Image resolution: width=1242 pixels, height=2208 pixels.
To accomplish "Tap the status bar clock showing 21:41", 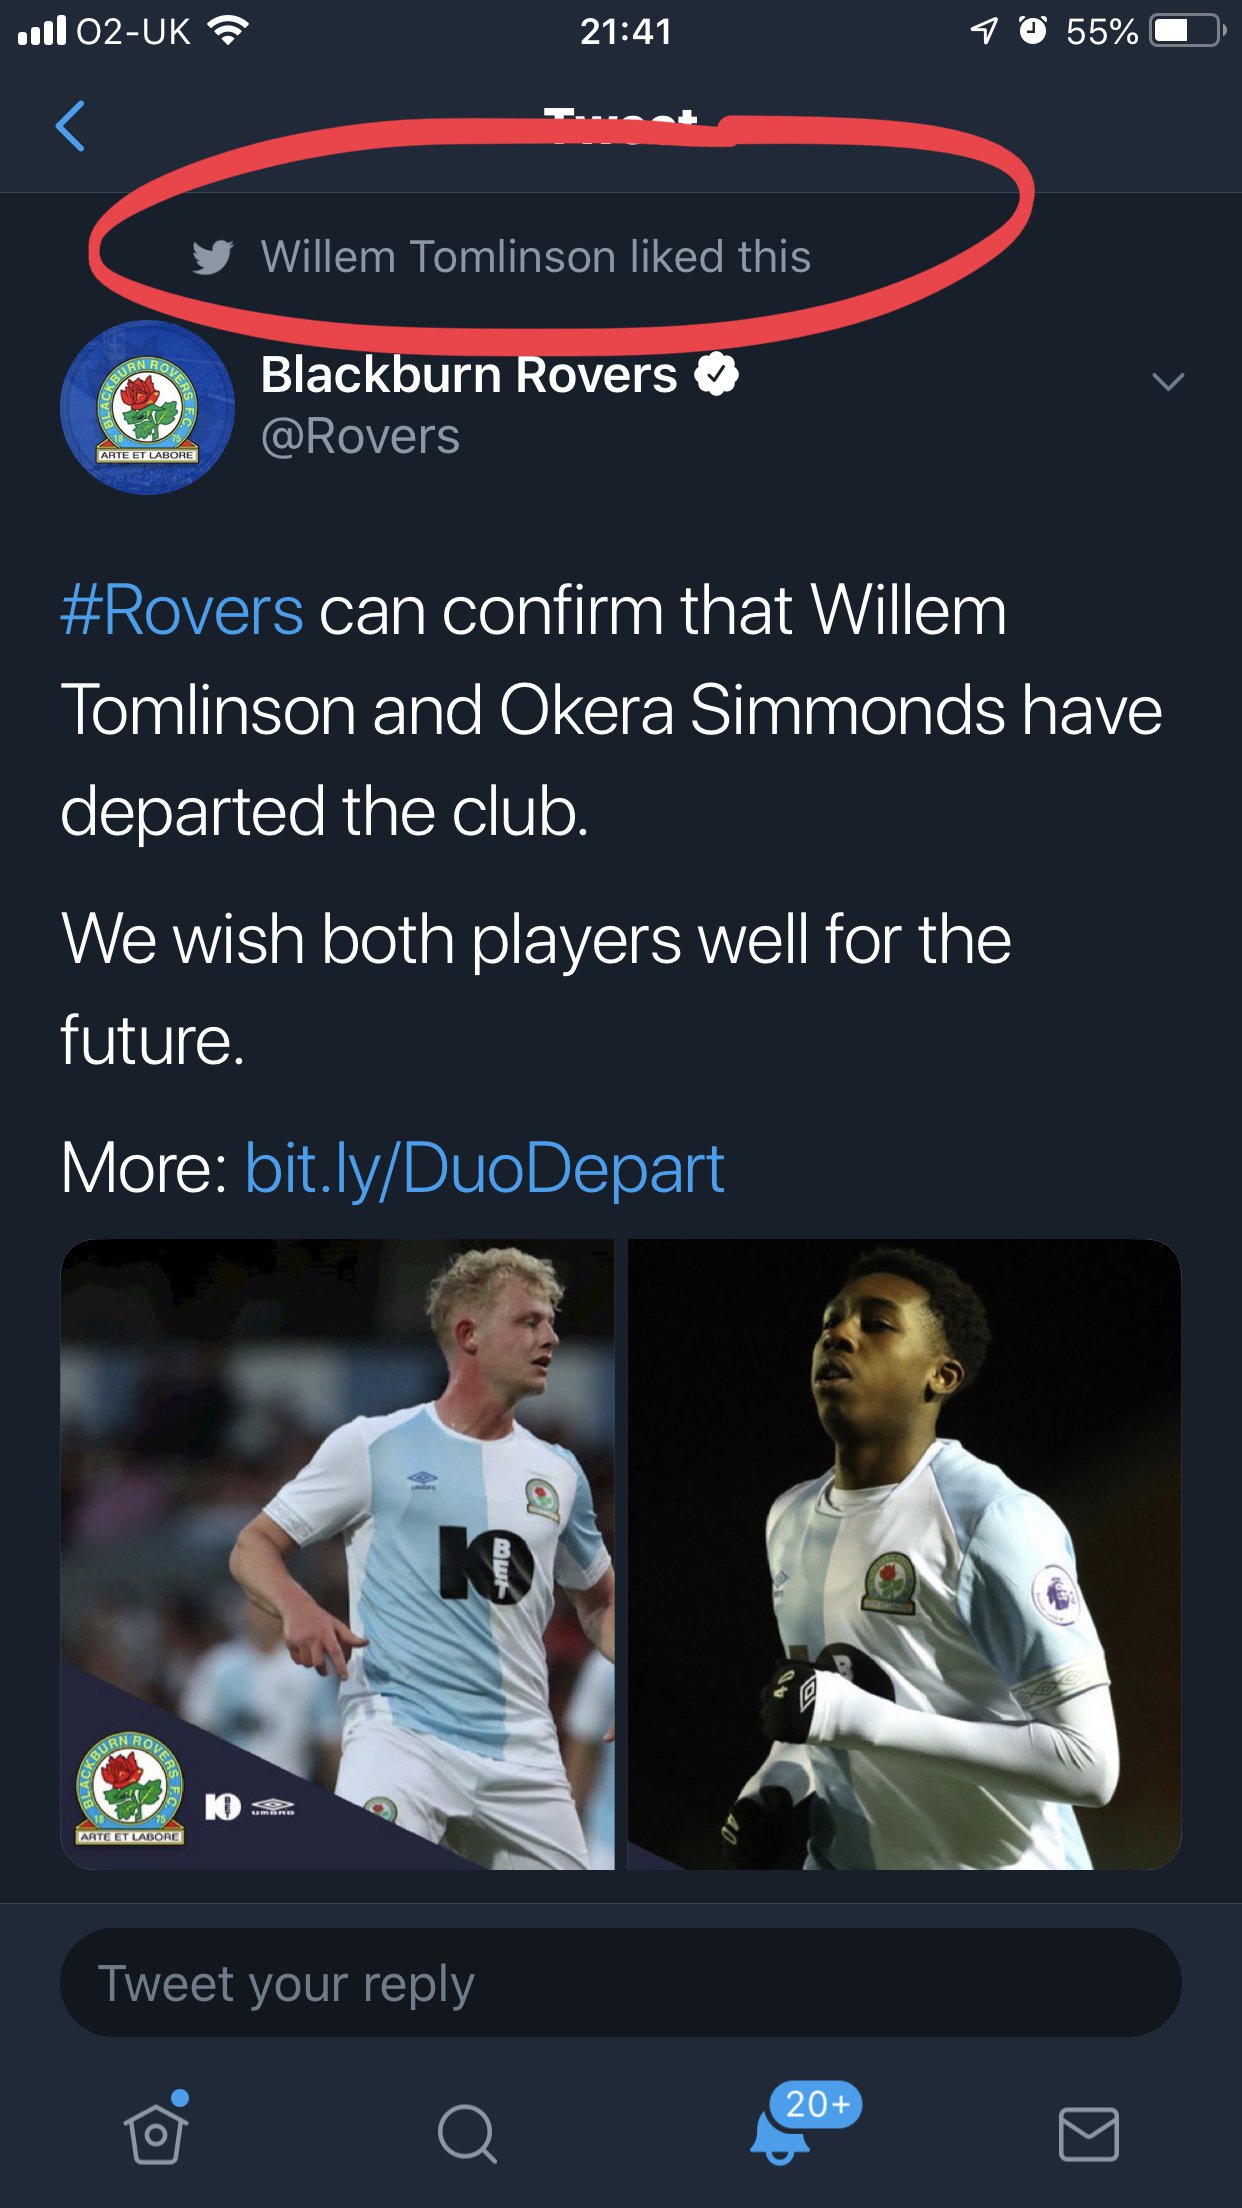I will click(626, 31).
